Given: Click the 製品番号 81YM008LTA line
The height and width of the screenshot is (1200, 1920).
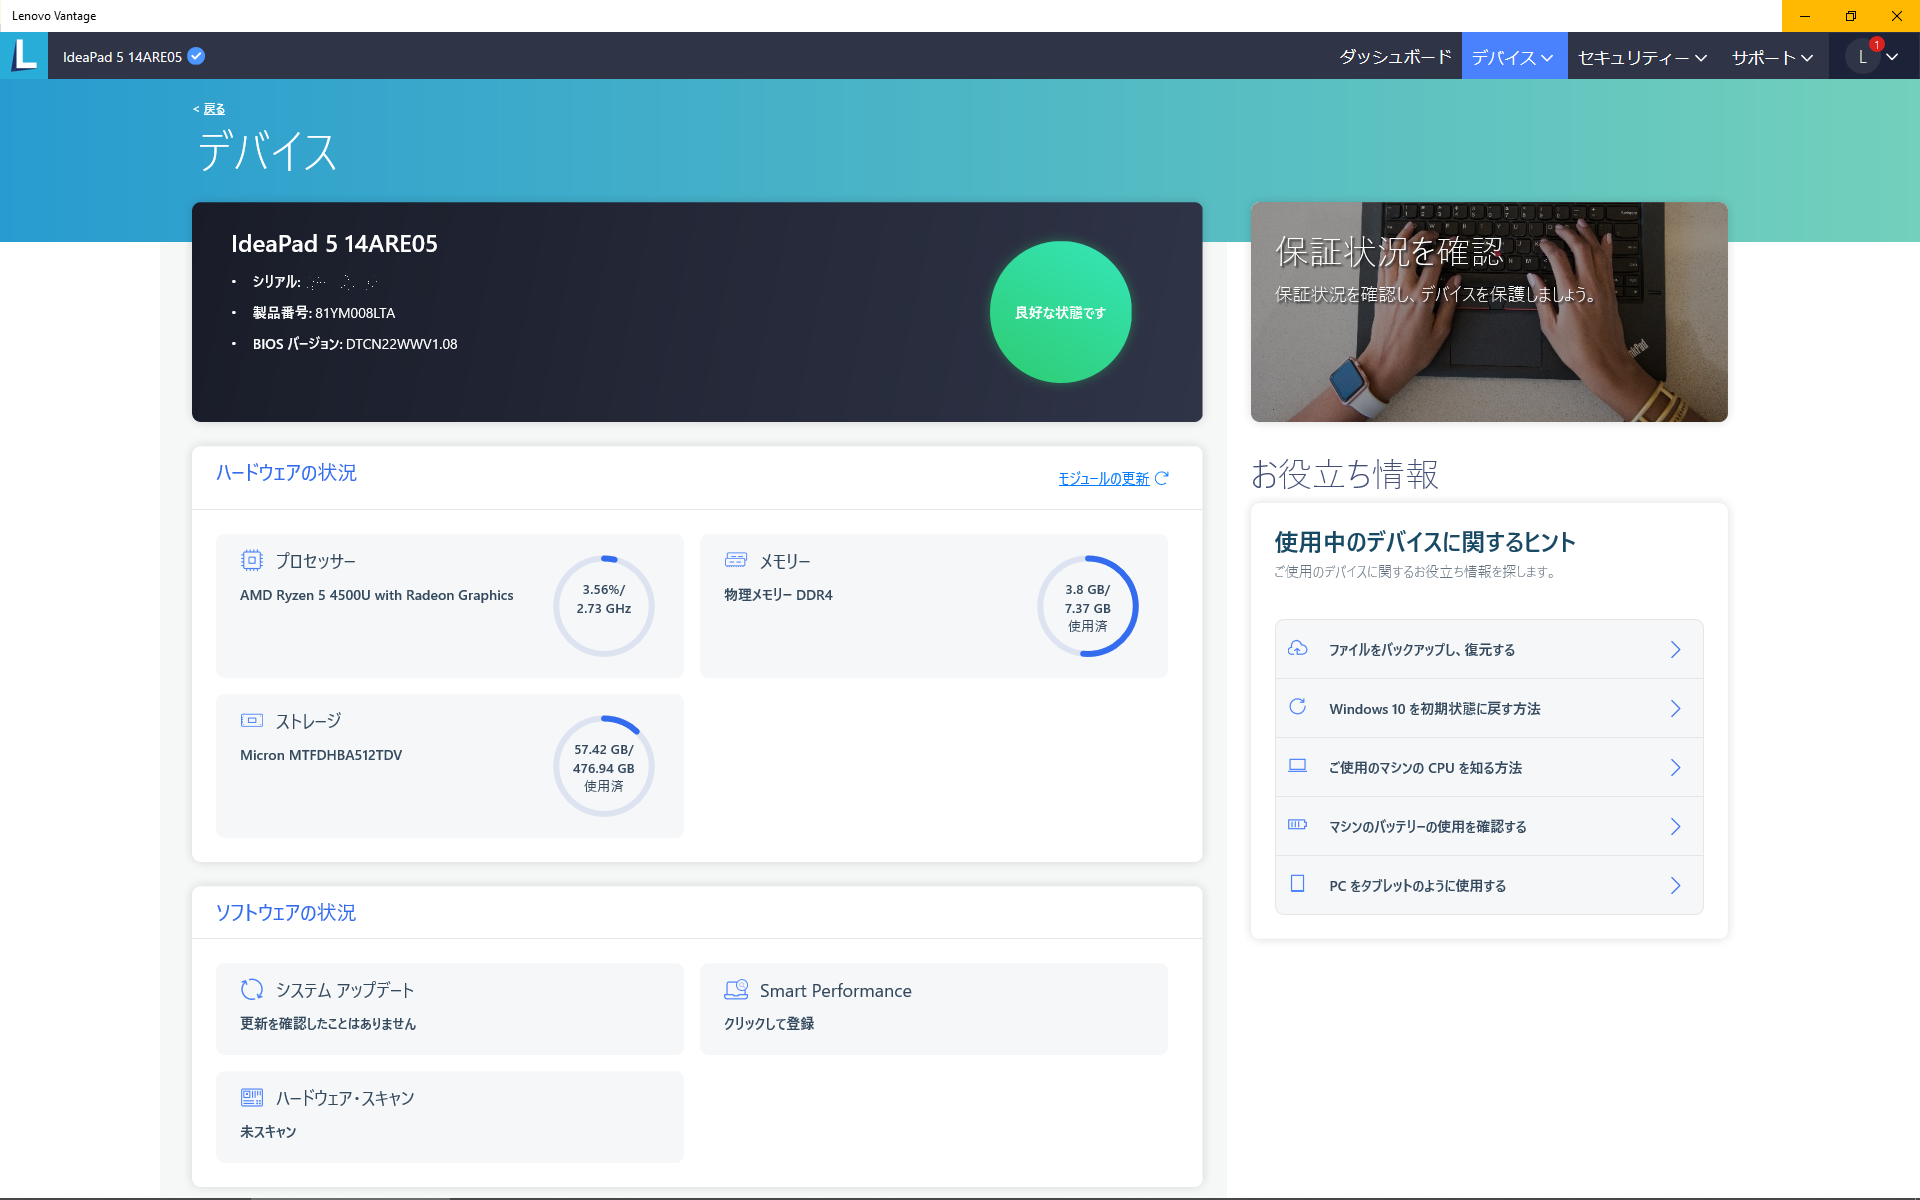Looking at the screenshot, I should tap(323, 313).
